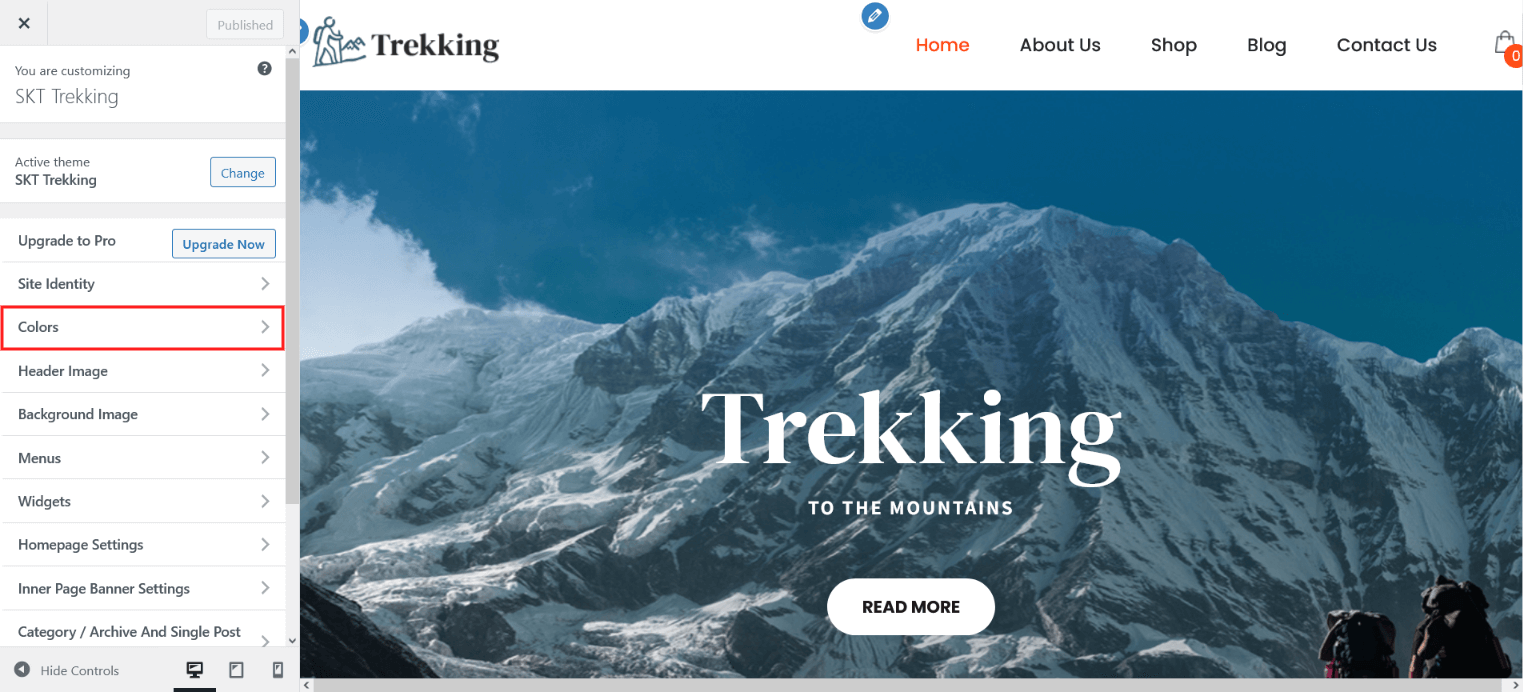Expand Homepage Settings section
The image size is (1523, 692).
click(x=143, y=545)
